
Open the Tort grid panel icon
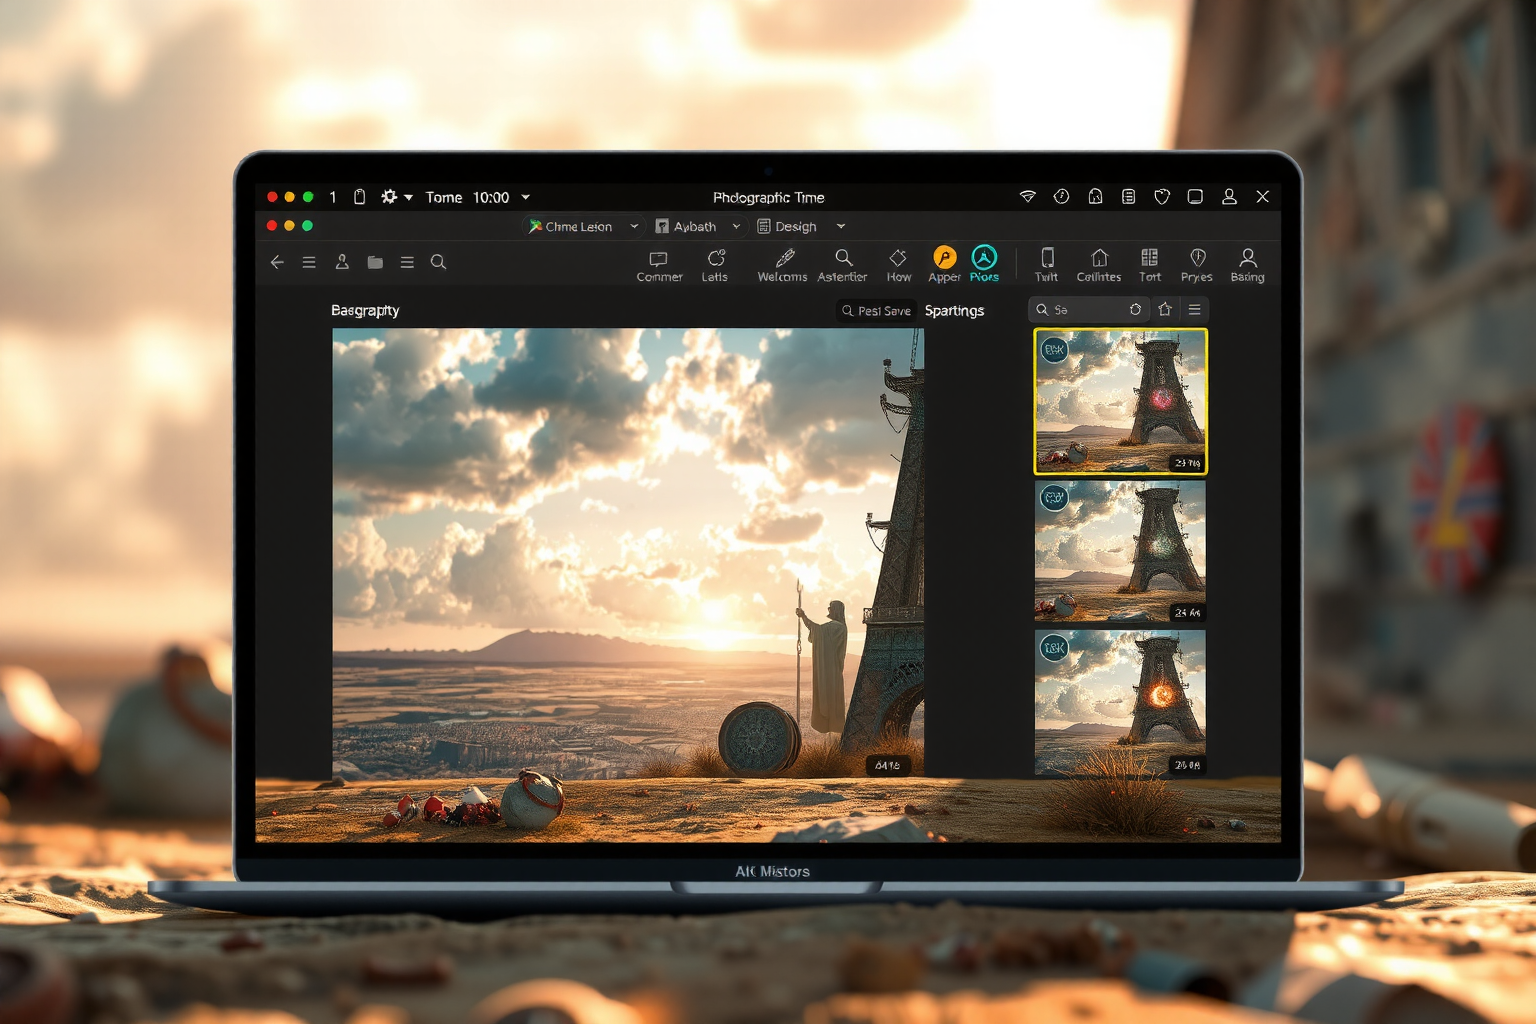(1150, 264)
